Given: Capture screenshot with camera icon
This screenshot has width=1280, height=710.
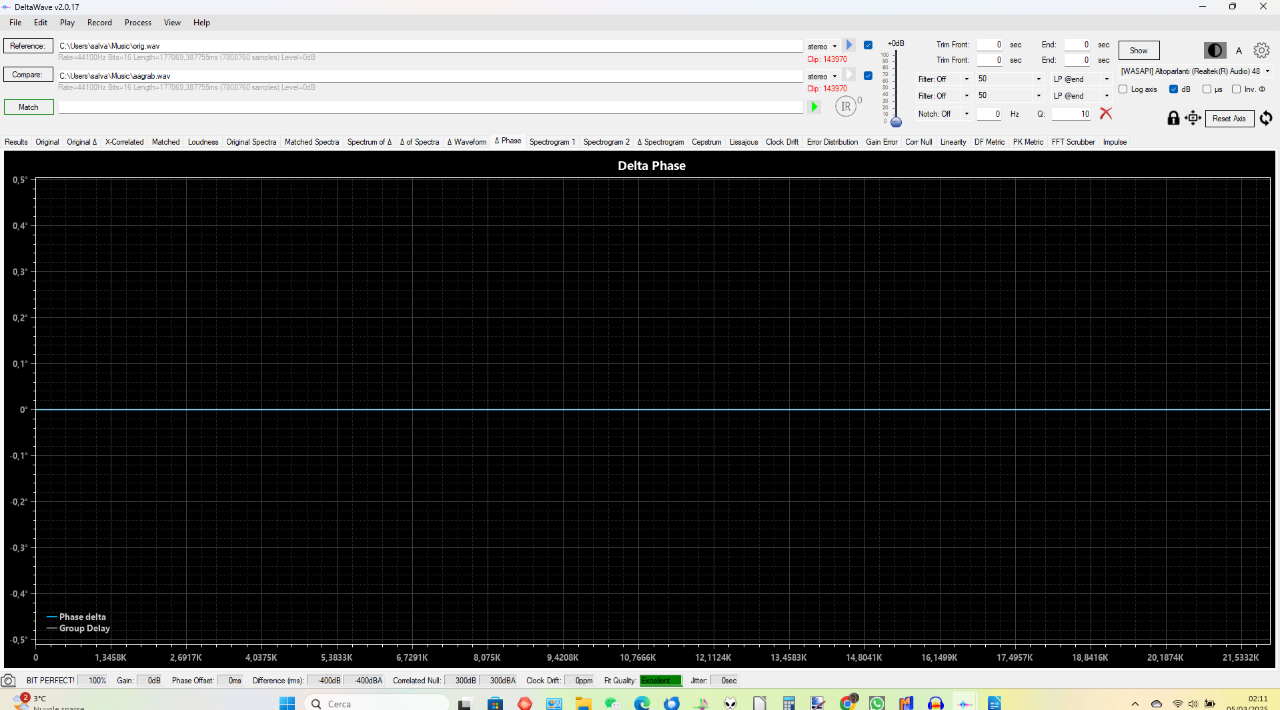Looking at the screenshot, I should point(8,680).
